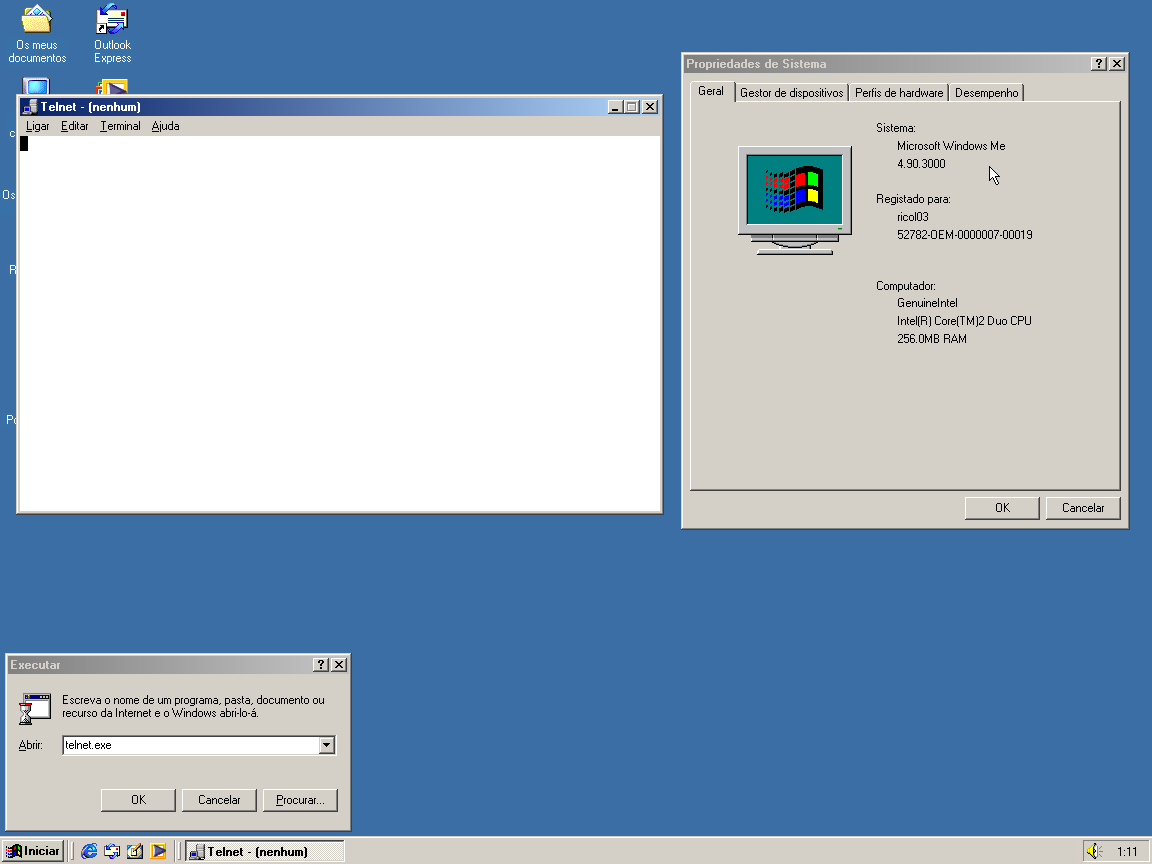Open Os meus documentos desktop icon
This screenshot has width=1152, height=864.
pos(37,34)
